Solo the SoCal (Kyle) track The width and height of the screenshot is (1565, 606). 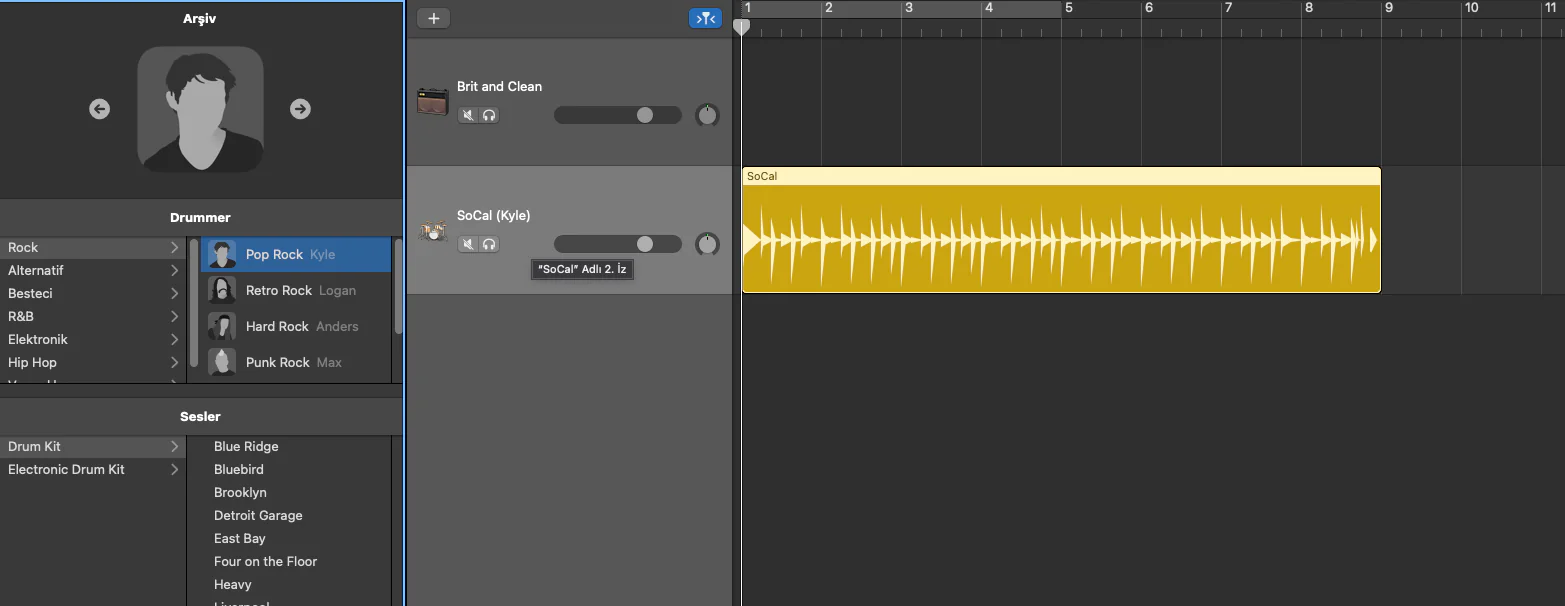click(x=489, y=244)
